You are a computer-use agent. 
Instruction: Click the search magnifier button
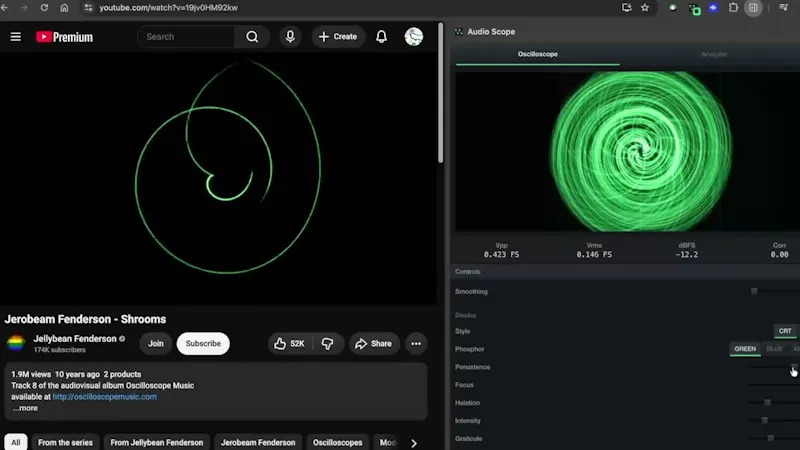coord(252,37)
